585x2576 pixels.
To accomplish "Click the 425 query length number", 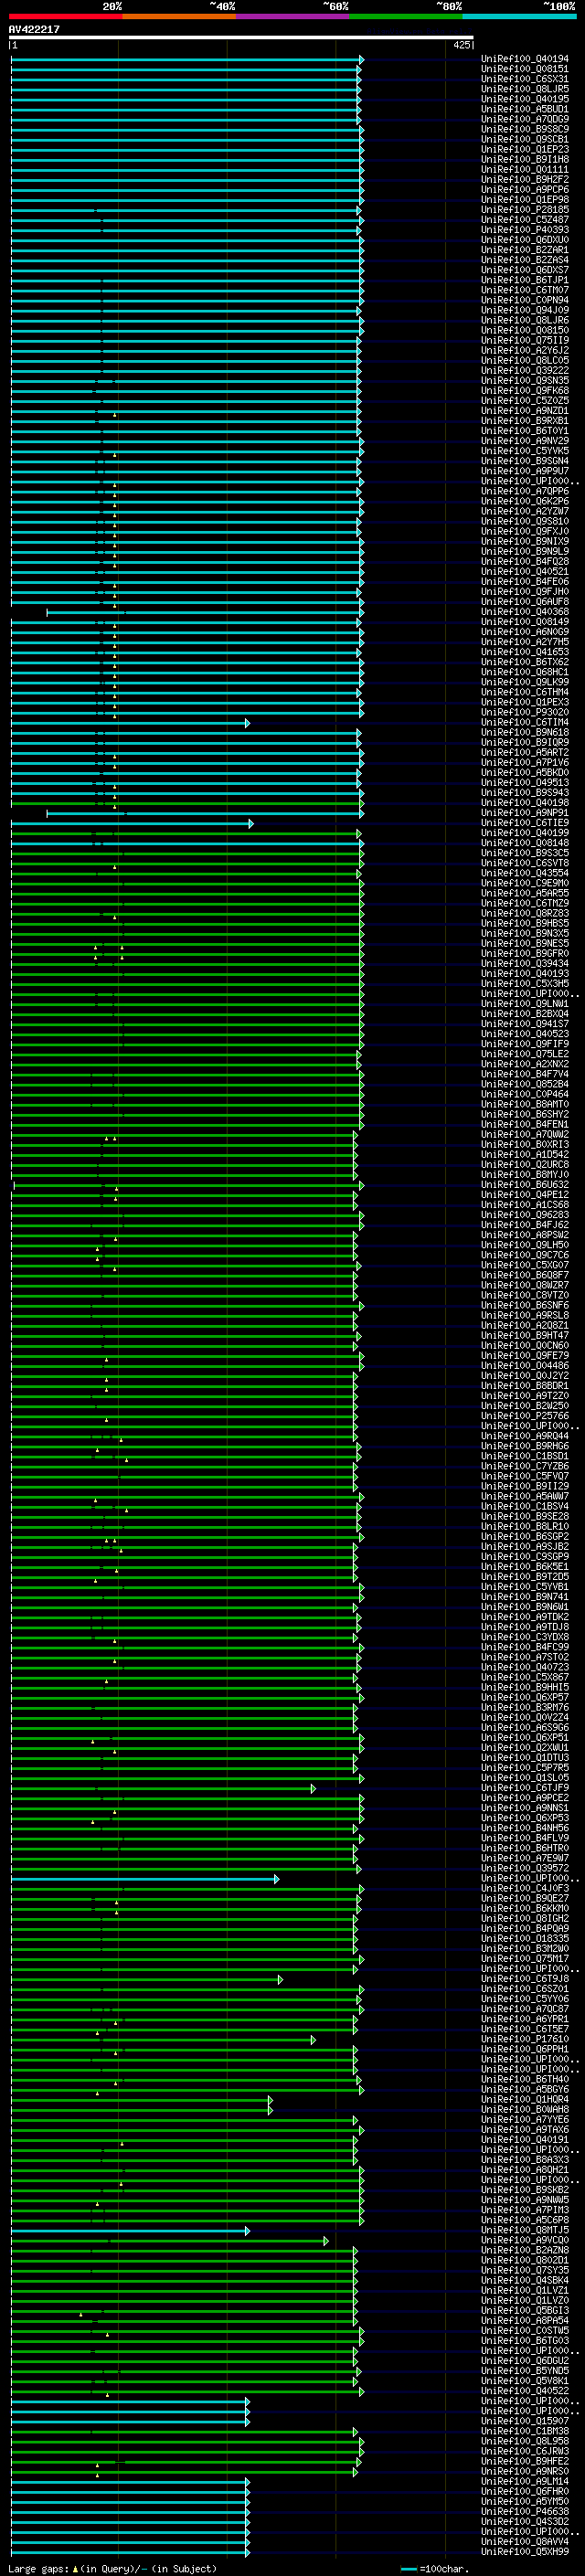I will [462, 45].
